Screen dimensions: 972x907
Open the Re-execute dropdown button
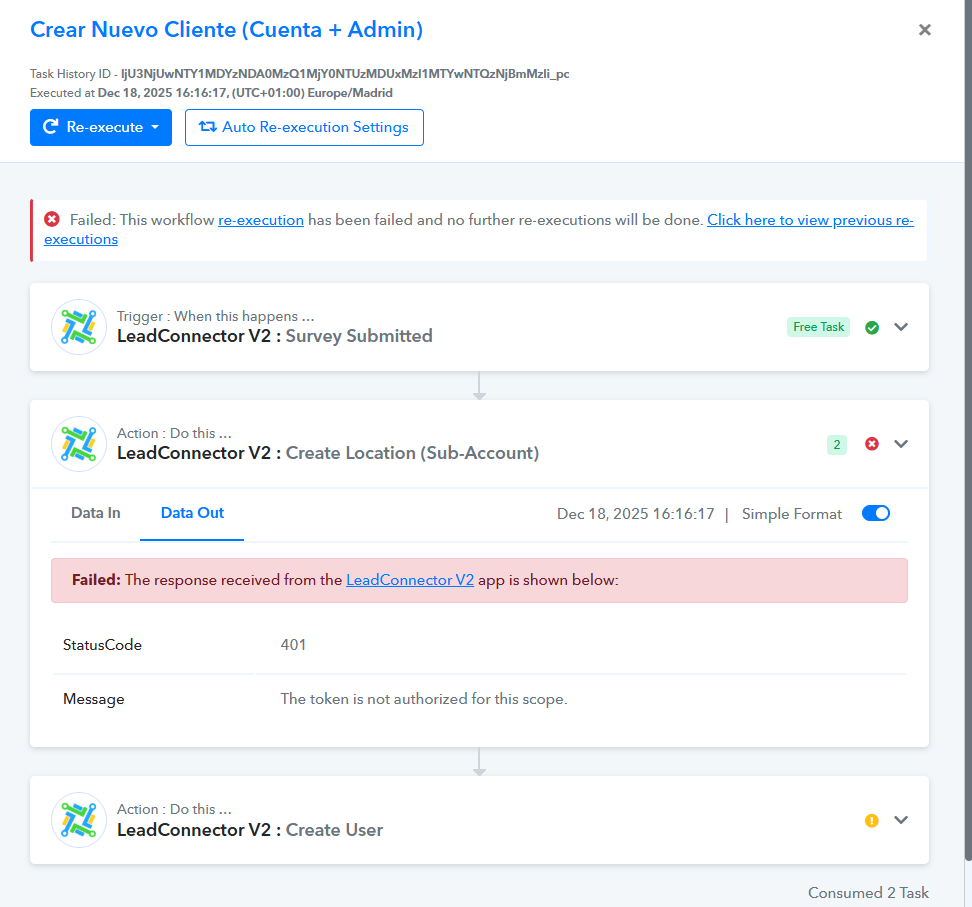tap(101, 128)
